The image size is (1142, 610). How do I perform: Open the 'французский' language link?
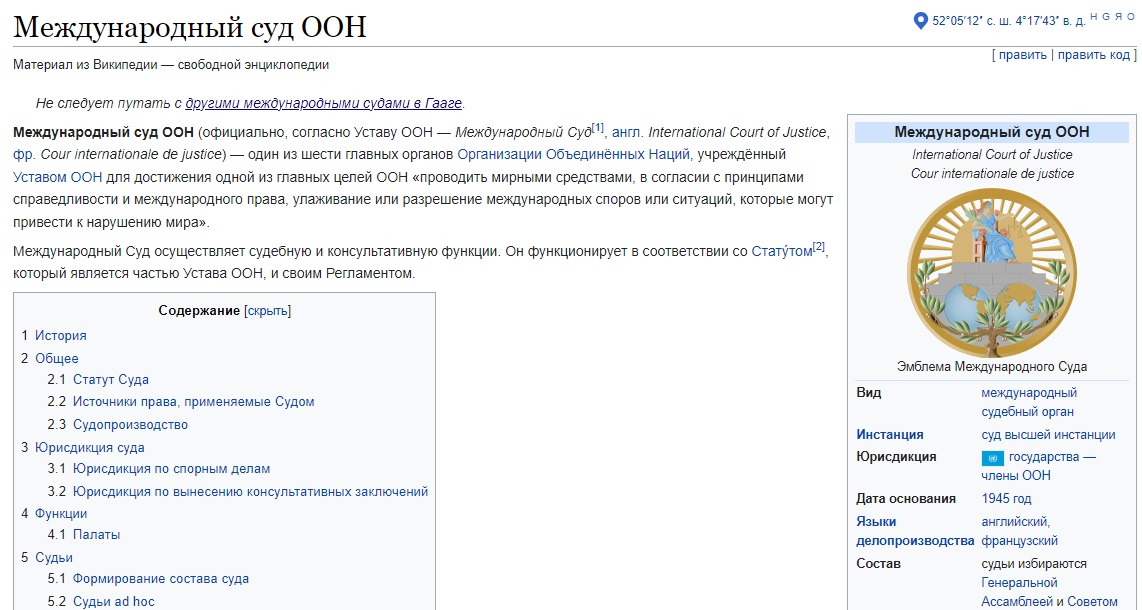[1019, 541]
